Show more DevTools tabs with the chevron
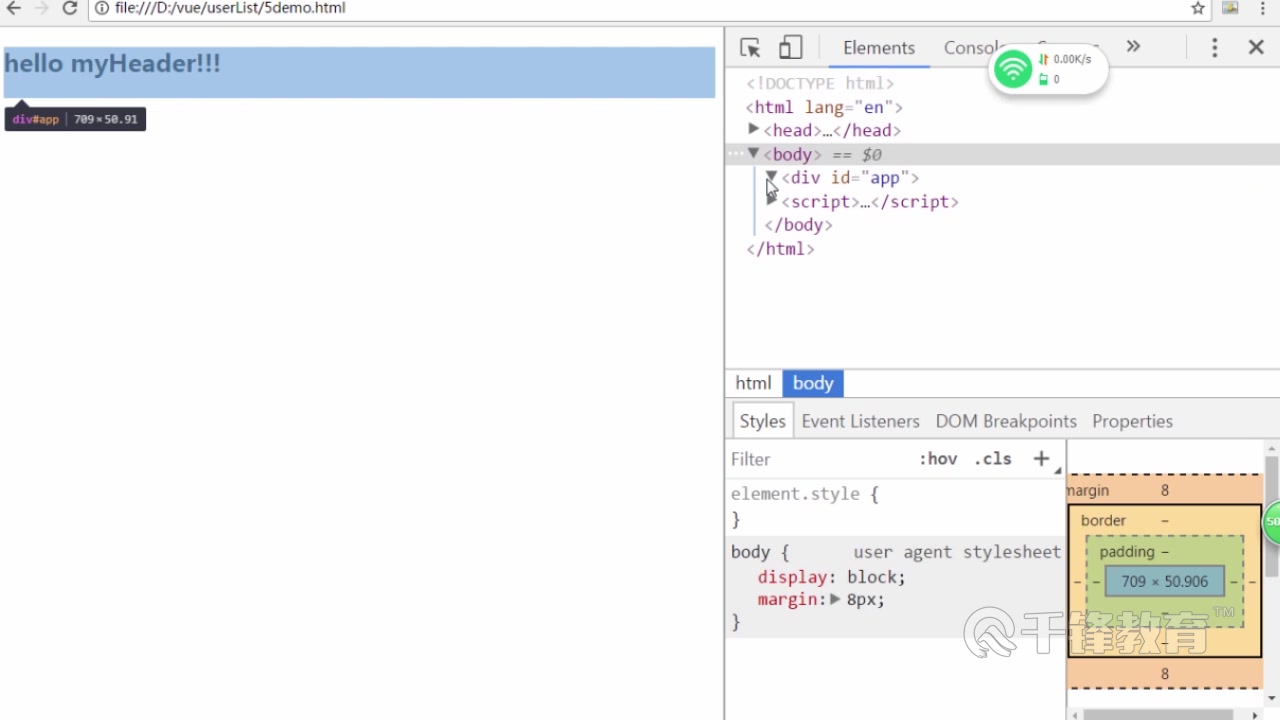 click(1133, 46)
